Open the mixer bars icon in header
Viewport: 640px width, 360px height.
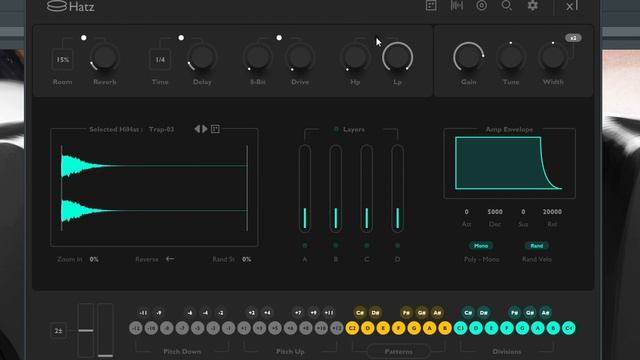[456, 5]
